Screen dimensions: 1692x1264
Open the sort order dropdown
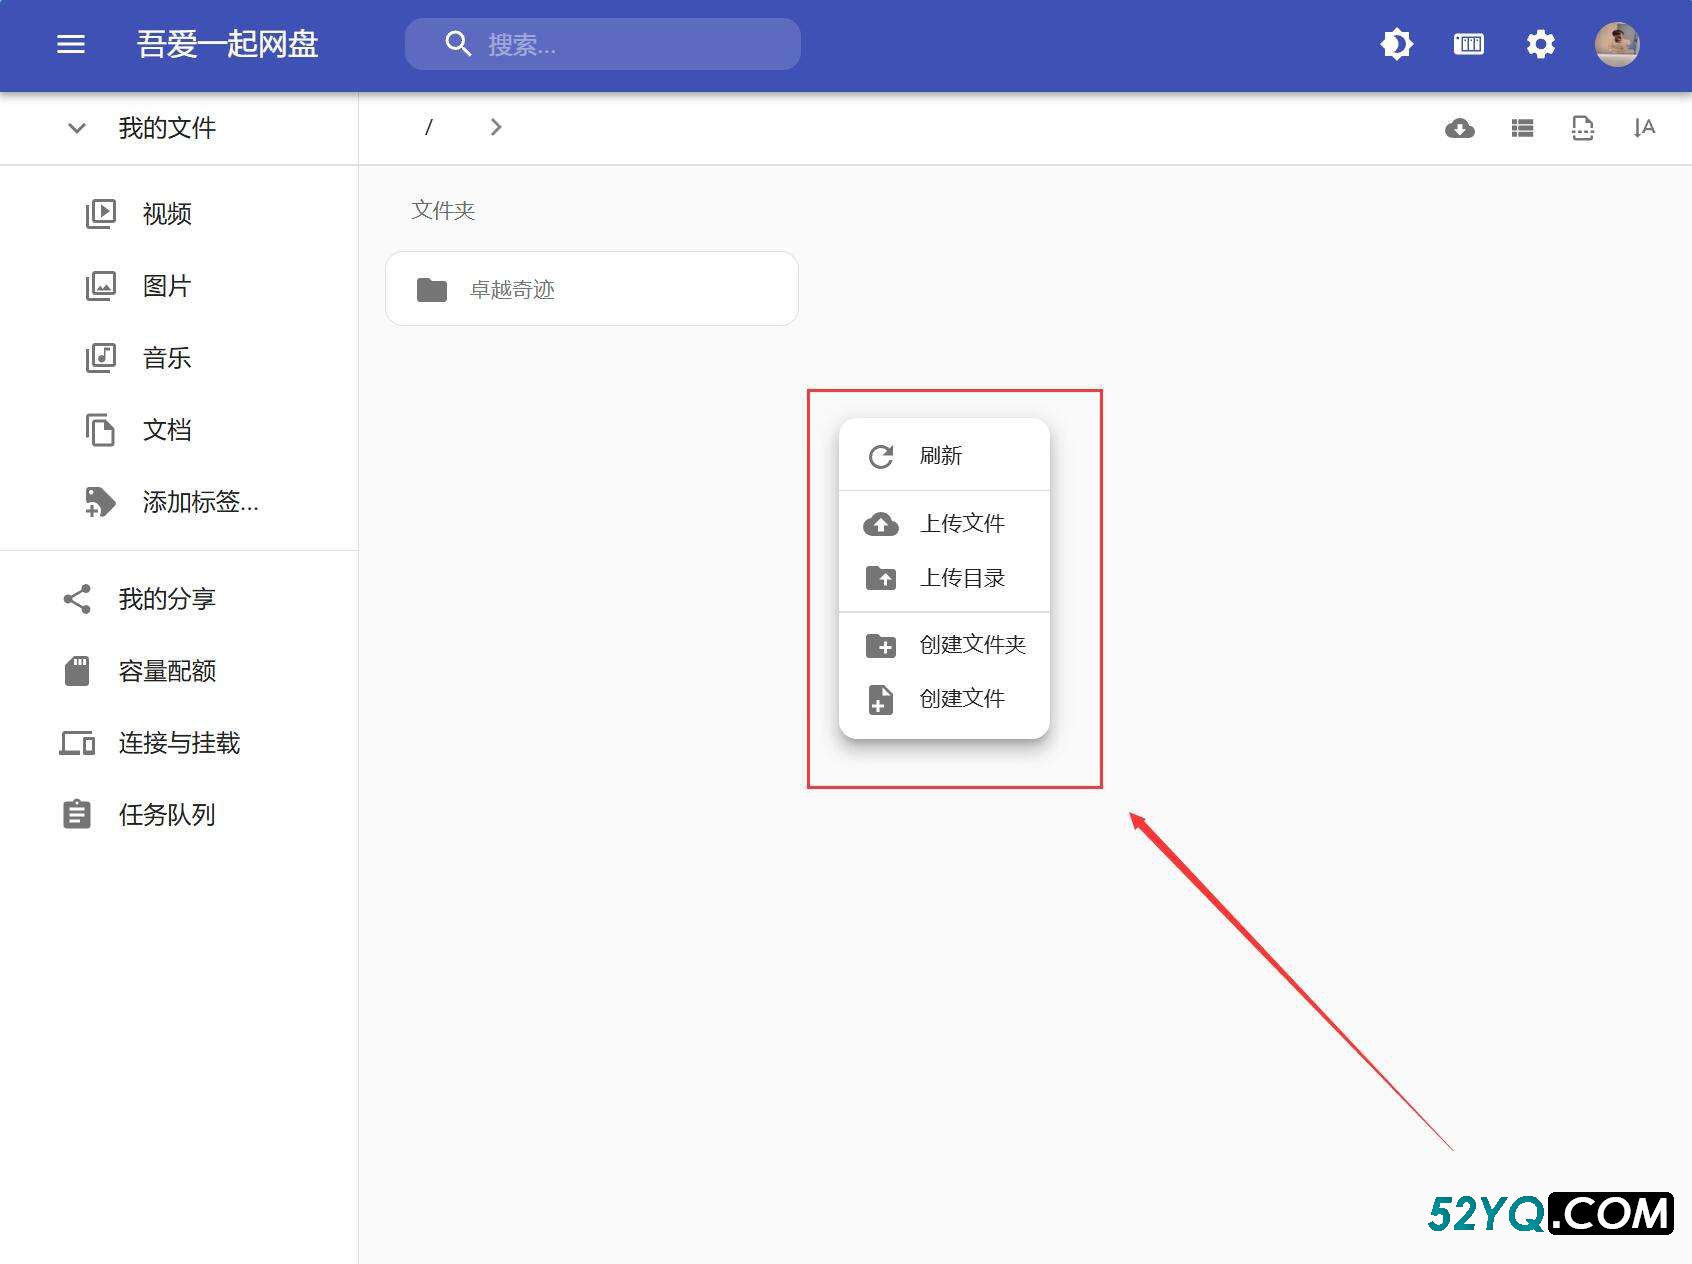1643,128
